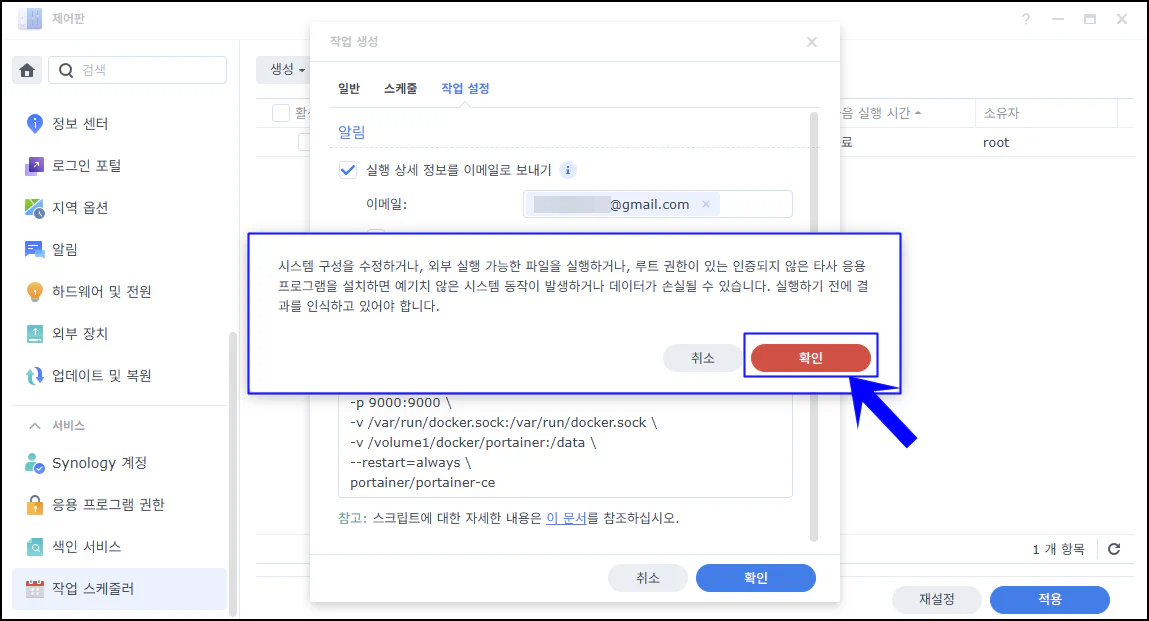The width and height of the screenshot is (1149, 621).
Task: Close the 작업 생성 dialog
Action: pyautogui.click(x=812, y=42)
